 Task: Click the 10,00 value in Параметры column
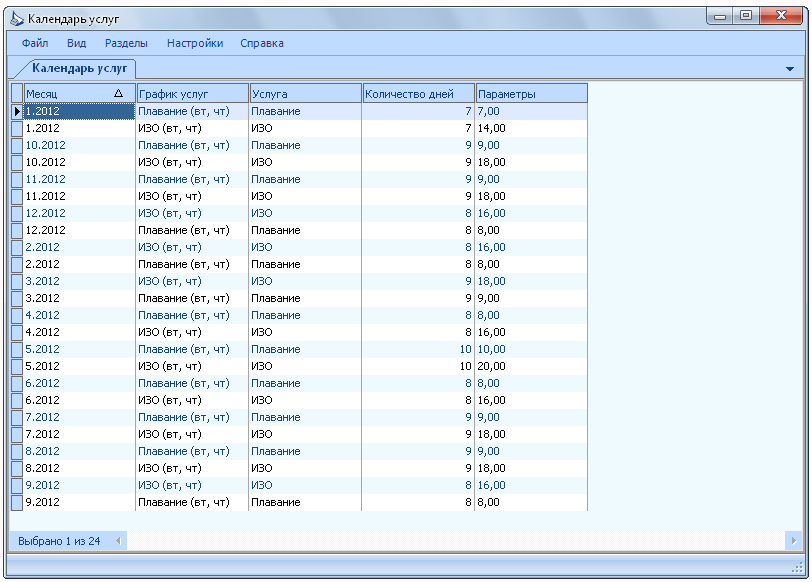point(491,349)
